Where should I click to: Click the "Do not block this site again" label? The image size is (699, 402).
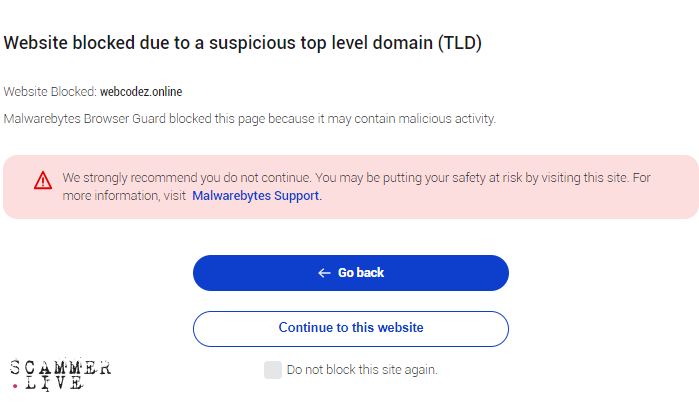click(362, 370)
